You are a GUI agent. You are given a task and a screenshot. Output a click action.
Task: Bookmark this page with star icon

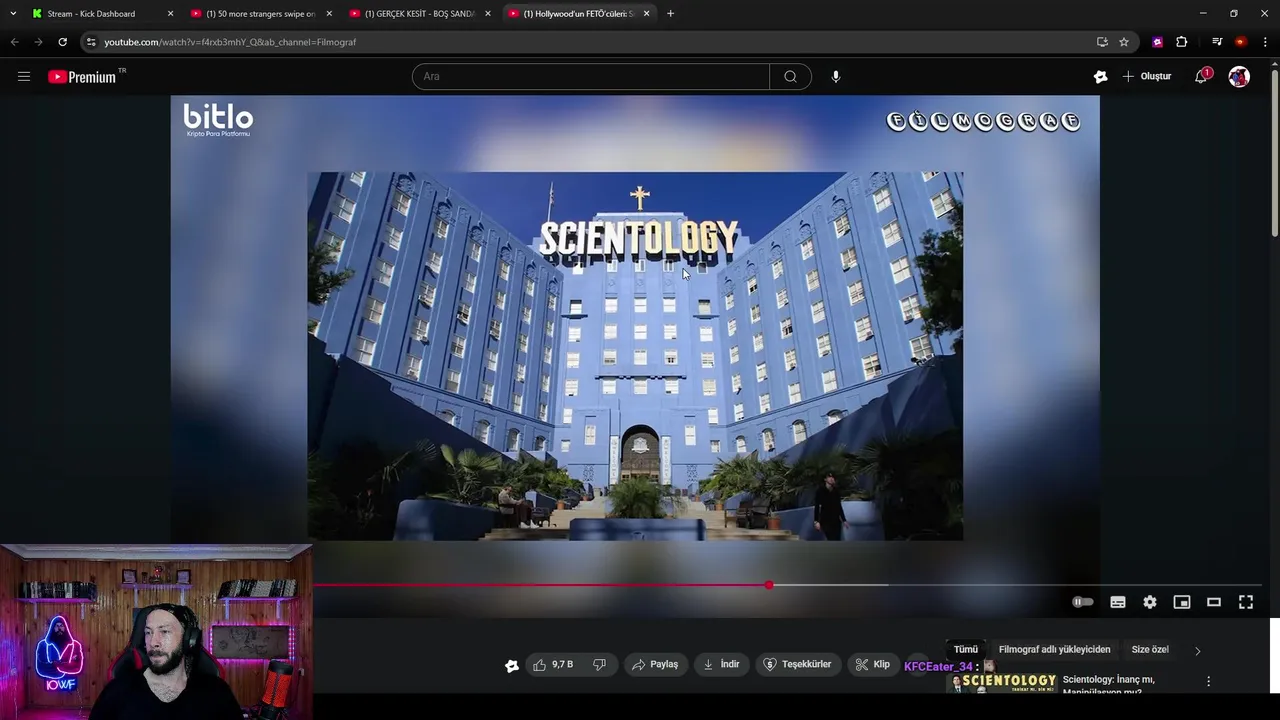click(x=1124, y=42)
